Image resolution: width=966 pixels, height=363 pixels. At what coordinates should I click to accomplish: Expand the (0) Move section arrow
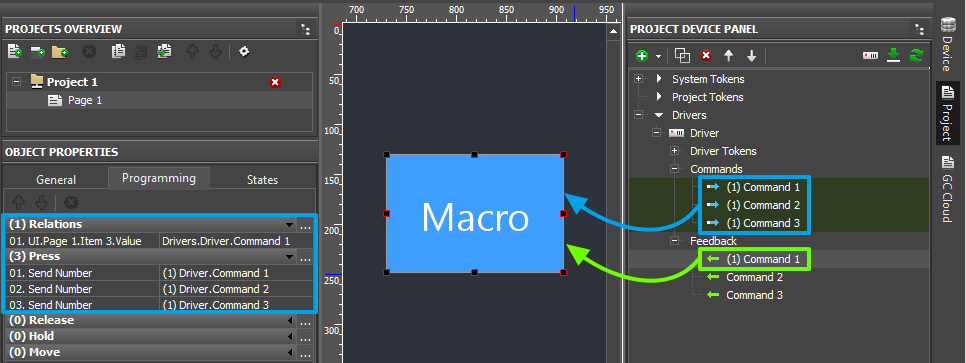[x=290, y=353]
